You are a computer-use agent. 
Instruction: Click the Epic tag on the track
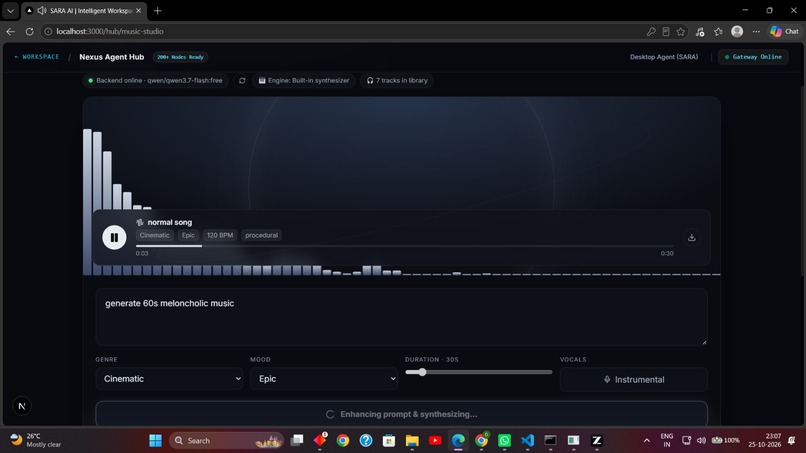point(188,235)
